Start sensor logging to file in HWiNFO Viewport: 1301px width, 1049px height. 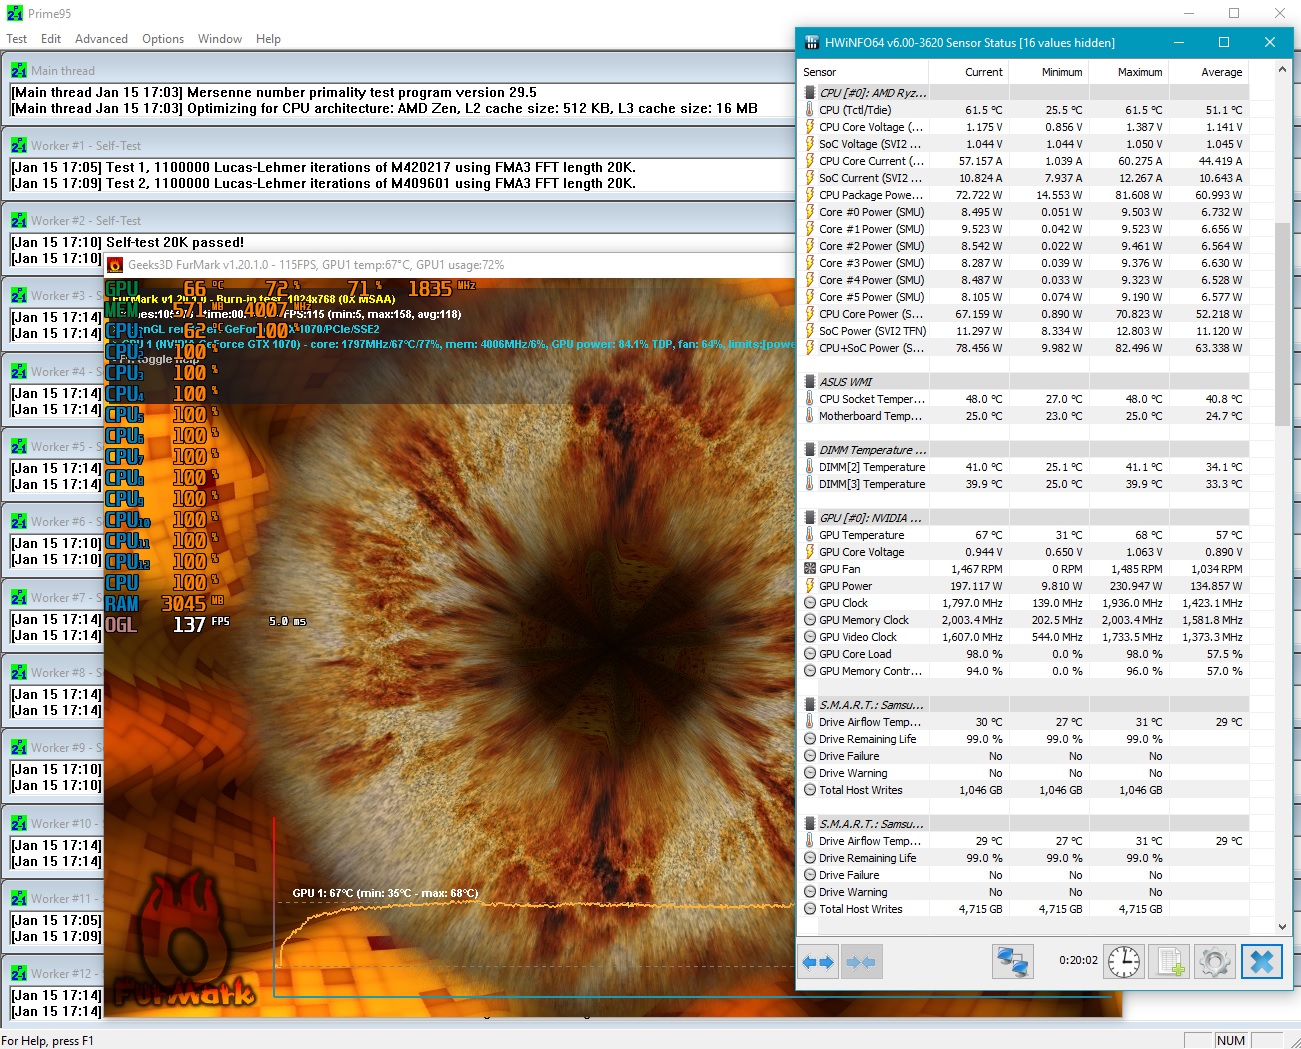[1169, 962]
